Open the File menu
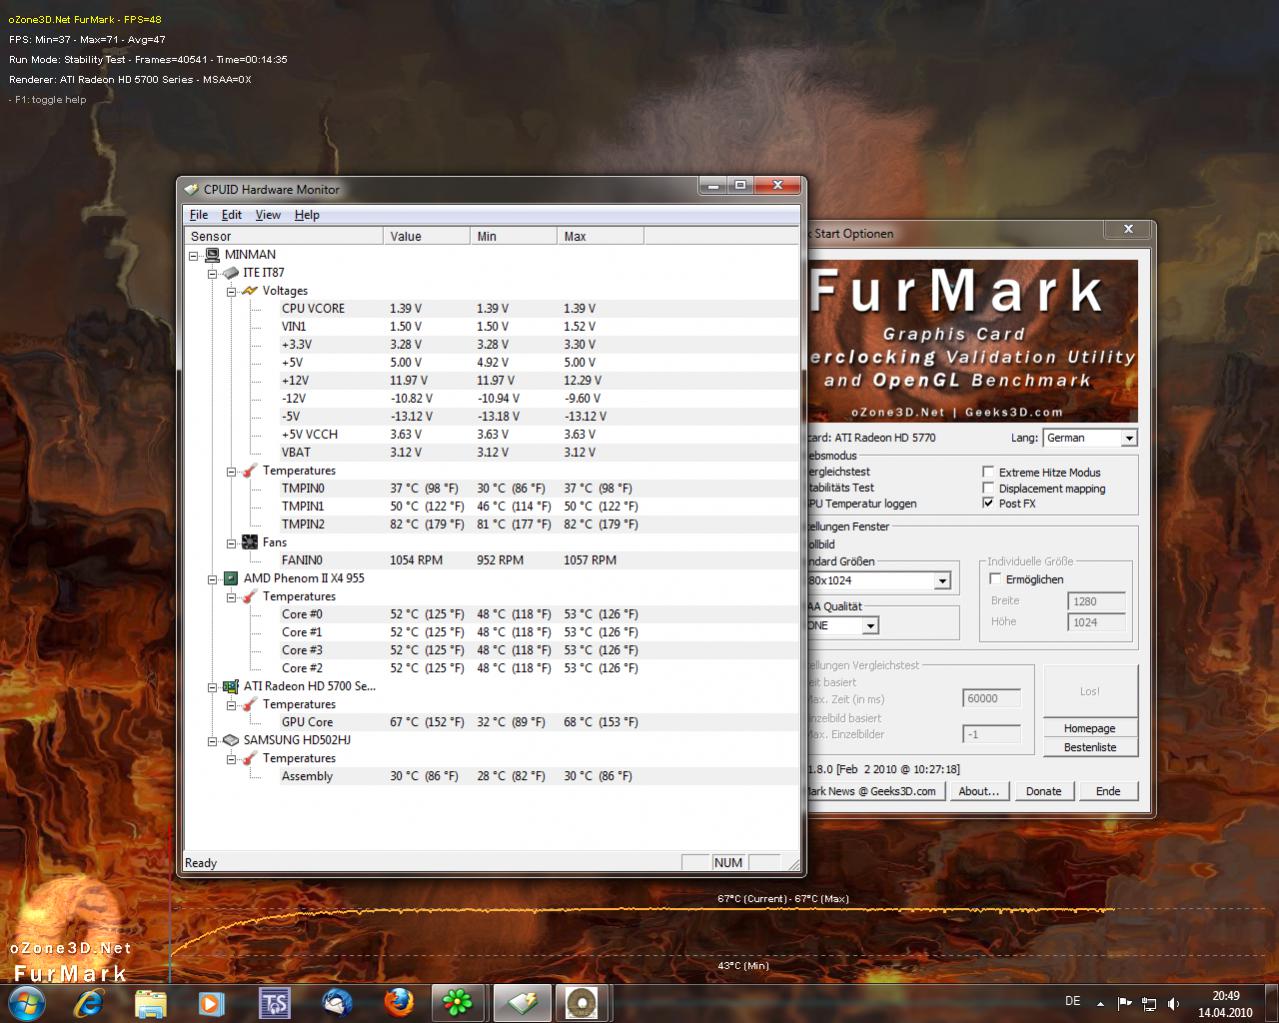The image size is (1279, 1023). pos(199,215)
